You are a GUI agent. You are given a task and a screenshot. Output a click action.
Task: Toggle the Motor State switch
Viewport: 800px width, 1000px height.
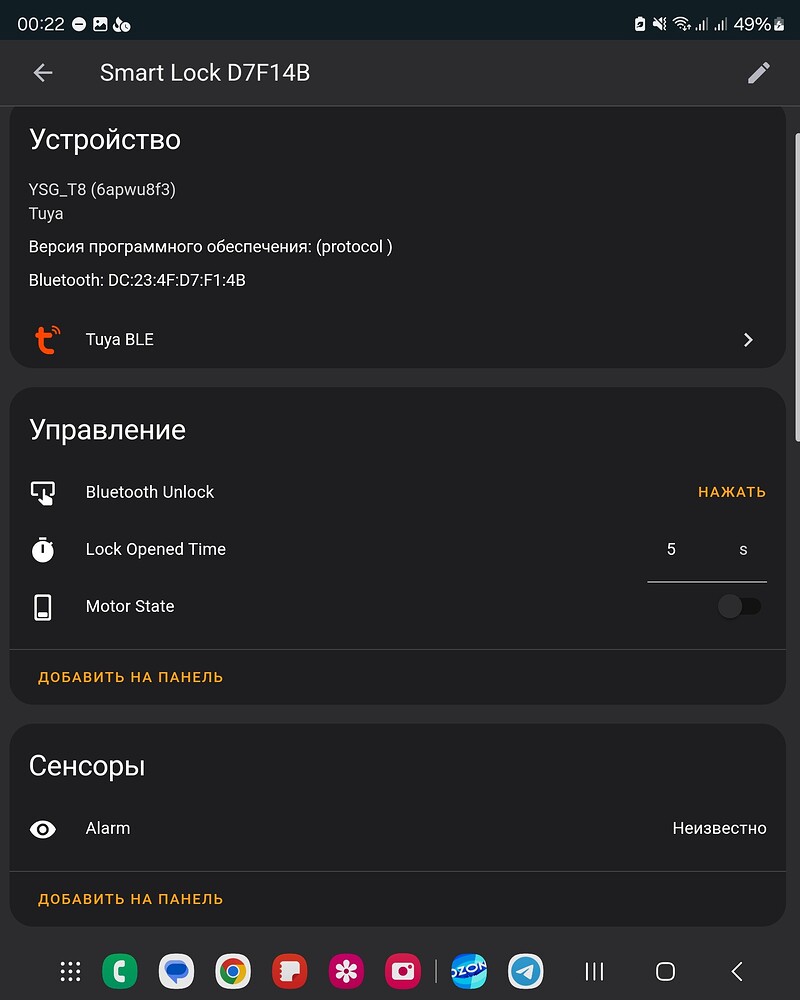tap(739, 606)
